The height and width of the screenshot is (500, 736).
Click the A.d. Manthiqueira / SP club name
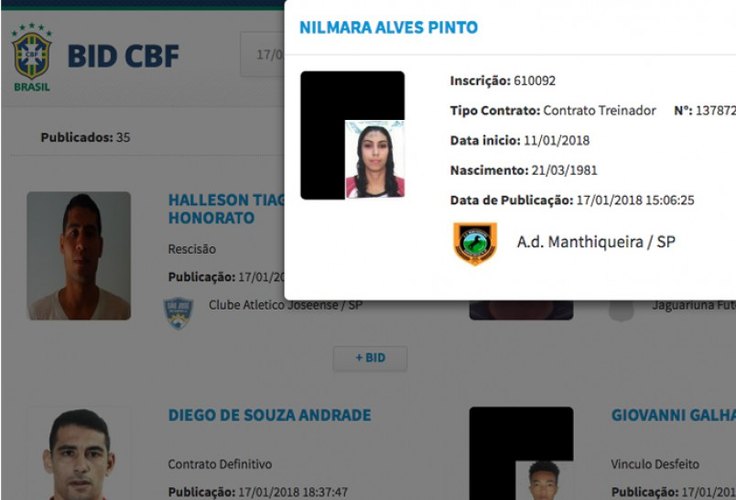(x=596, y=242)
